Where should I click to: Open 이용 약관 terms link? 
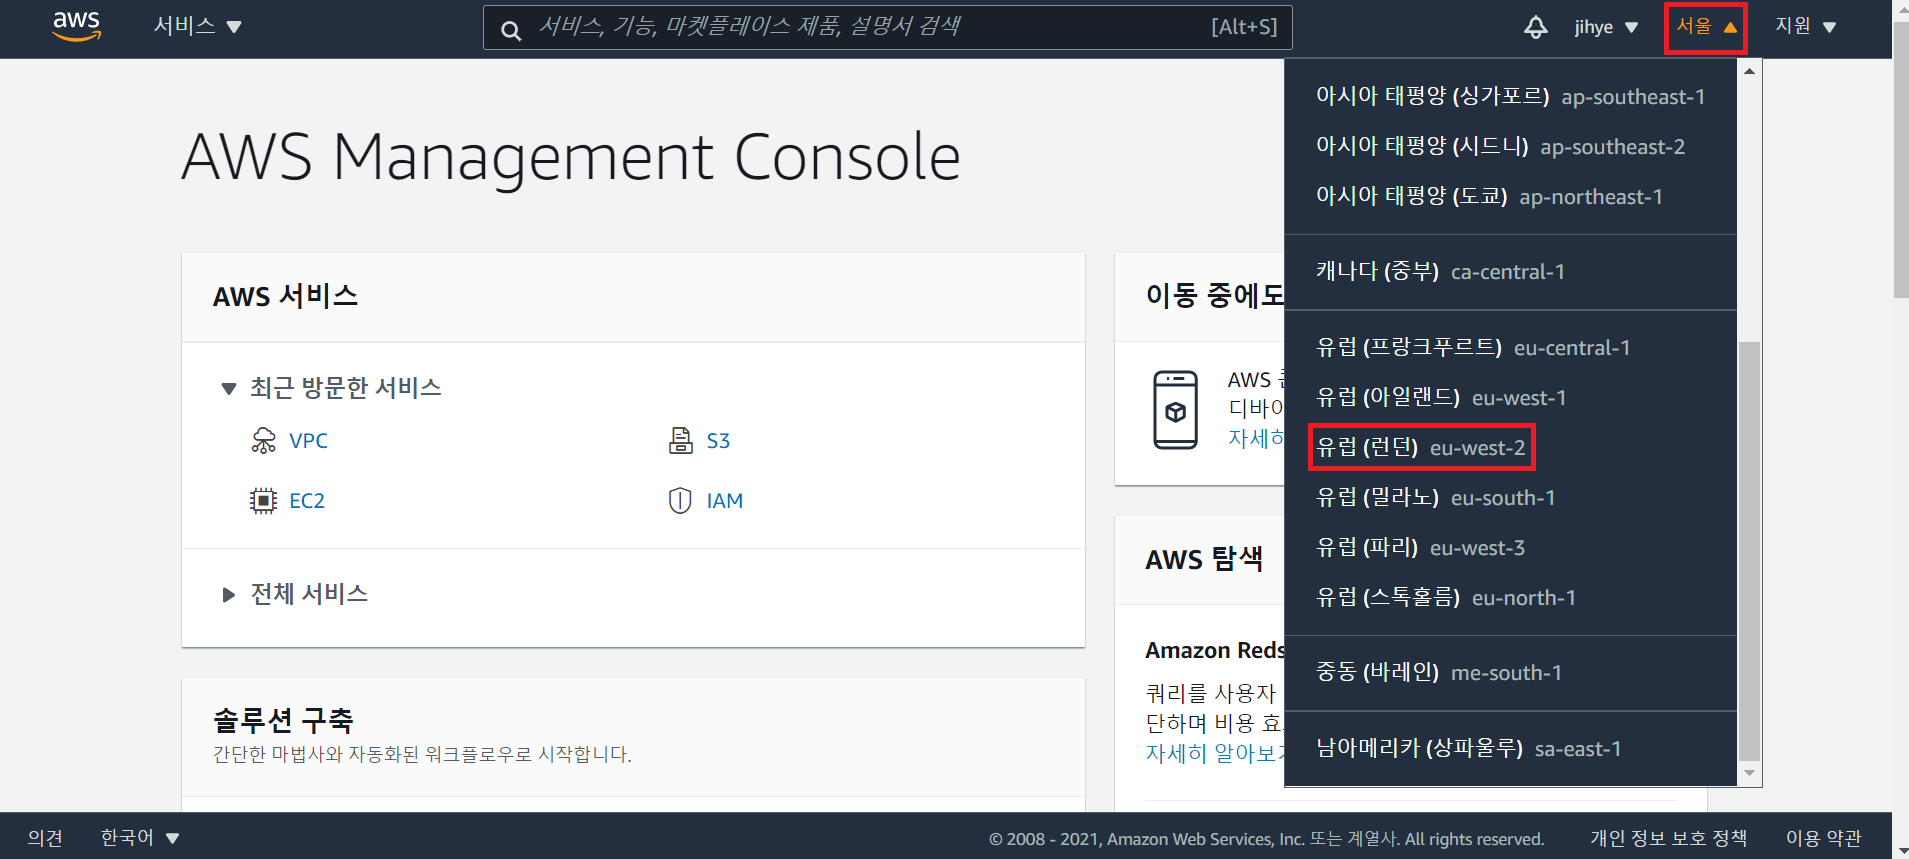click(x=1824, y=838)
